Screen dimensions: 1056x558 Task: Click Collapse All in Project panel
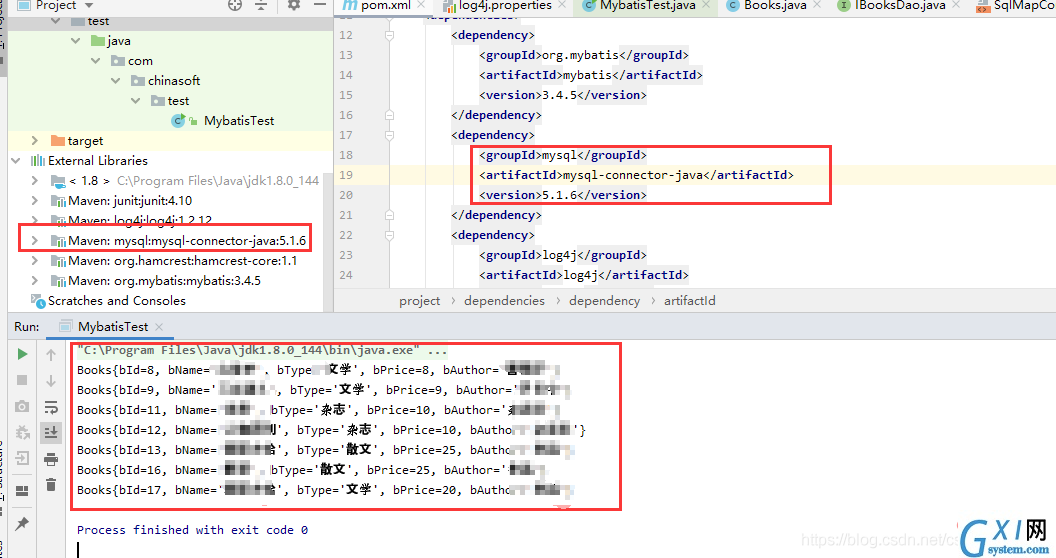261,5
